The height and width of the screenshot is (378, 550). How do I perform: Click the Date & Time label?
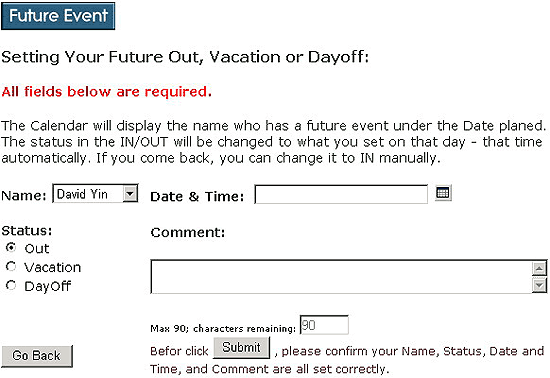point(197,196)
